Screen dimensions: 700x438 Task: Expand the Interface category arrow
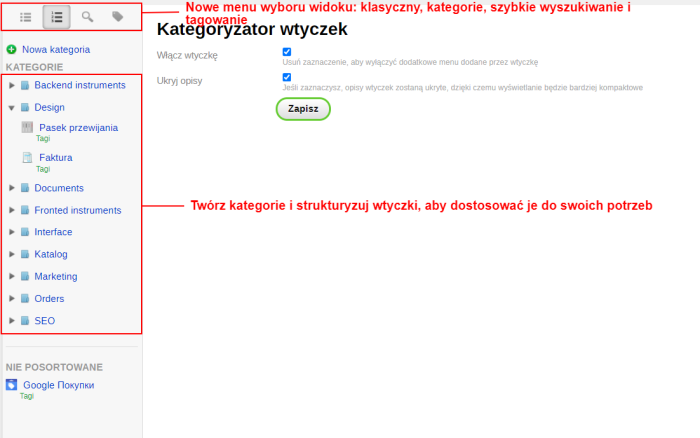coord(12,232)
